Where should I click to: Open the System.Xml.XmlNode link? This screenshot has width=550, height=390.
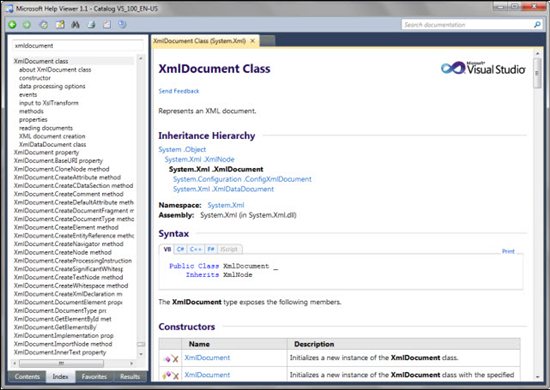[x=200, y=159]
